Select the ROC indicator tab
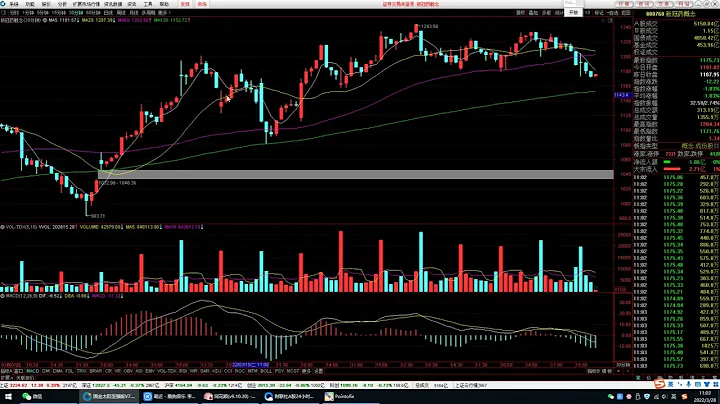720x404 pixels. coord(239,371)
